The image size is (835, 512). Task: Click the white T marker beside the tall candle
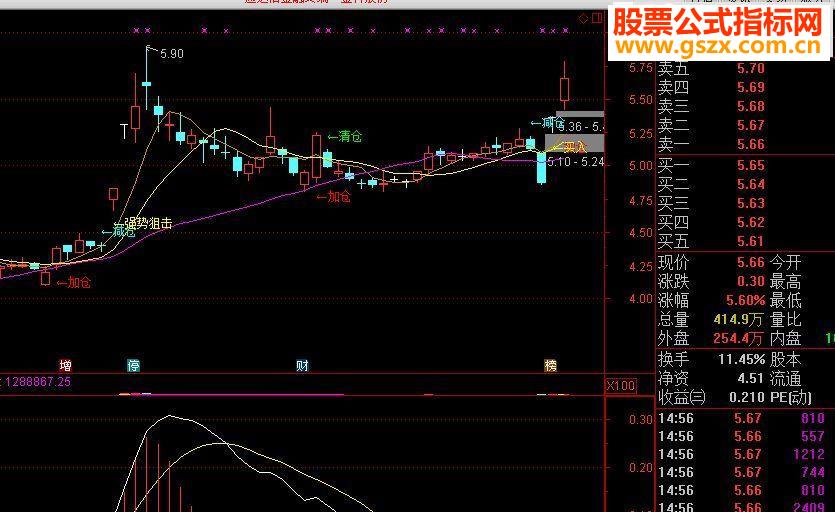click(124, 131)
